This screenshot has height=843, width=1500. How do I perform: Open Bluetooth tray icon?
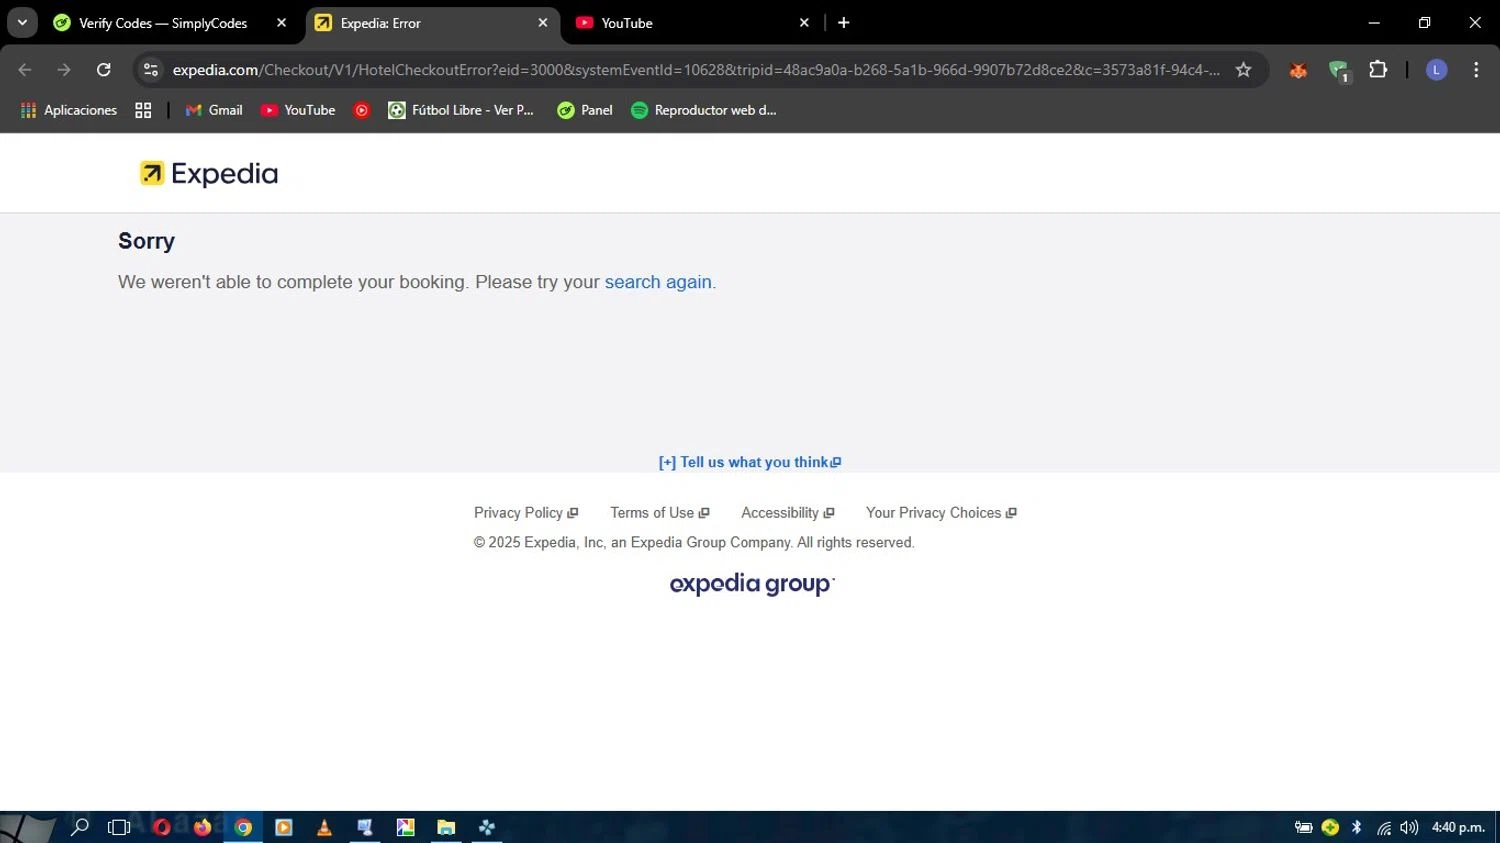click(1357, 827)
